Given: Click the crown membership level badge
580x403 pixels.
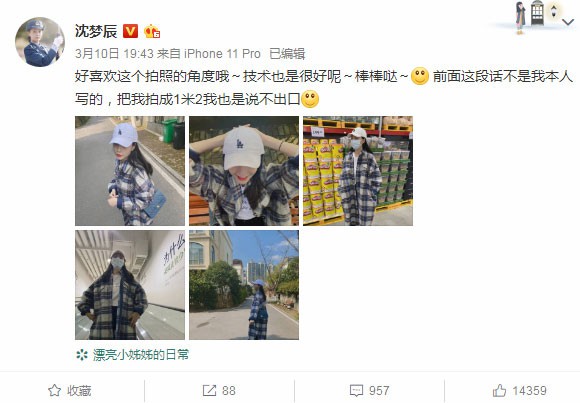Looking at the screenshot, I should [x=152, y=31].
